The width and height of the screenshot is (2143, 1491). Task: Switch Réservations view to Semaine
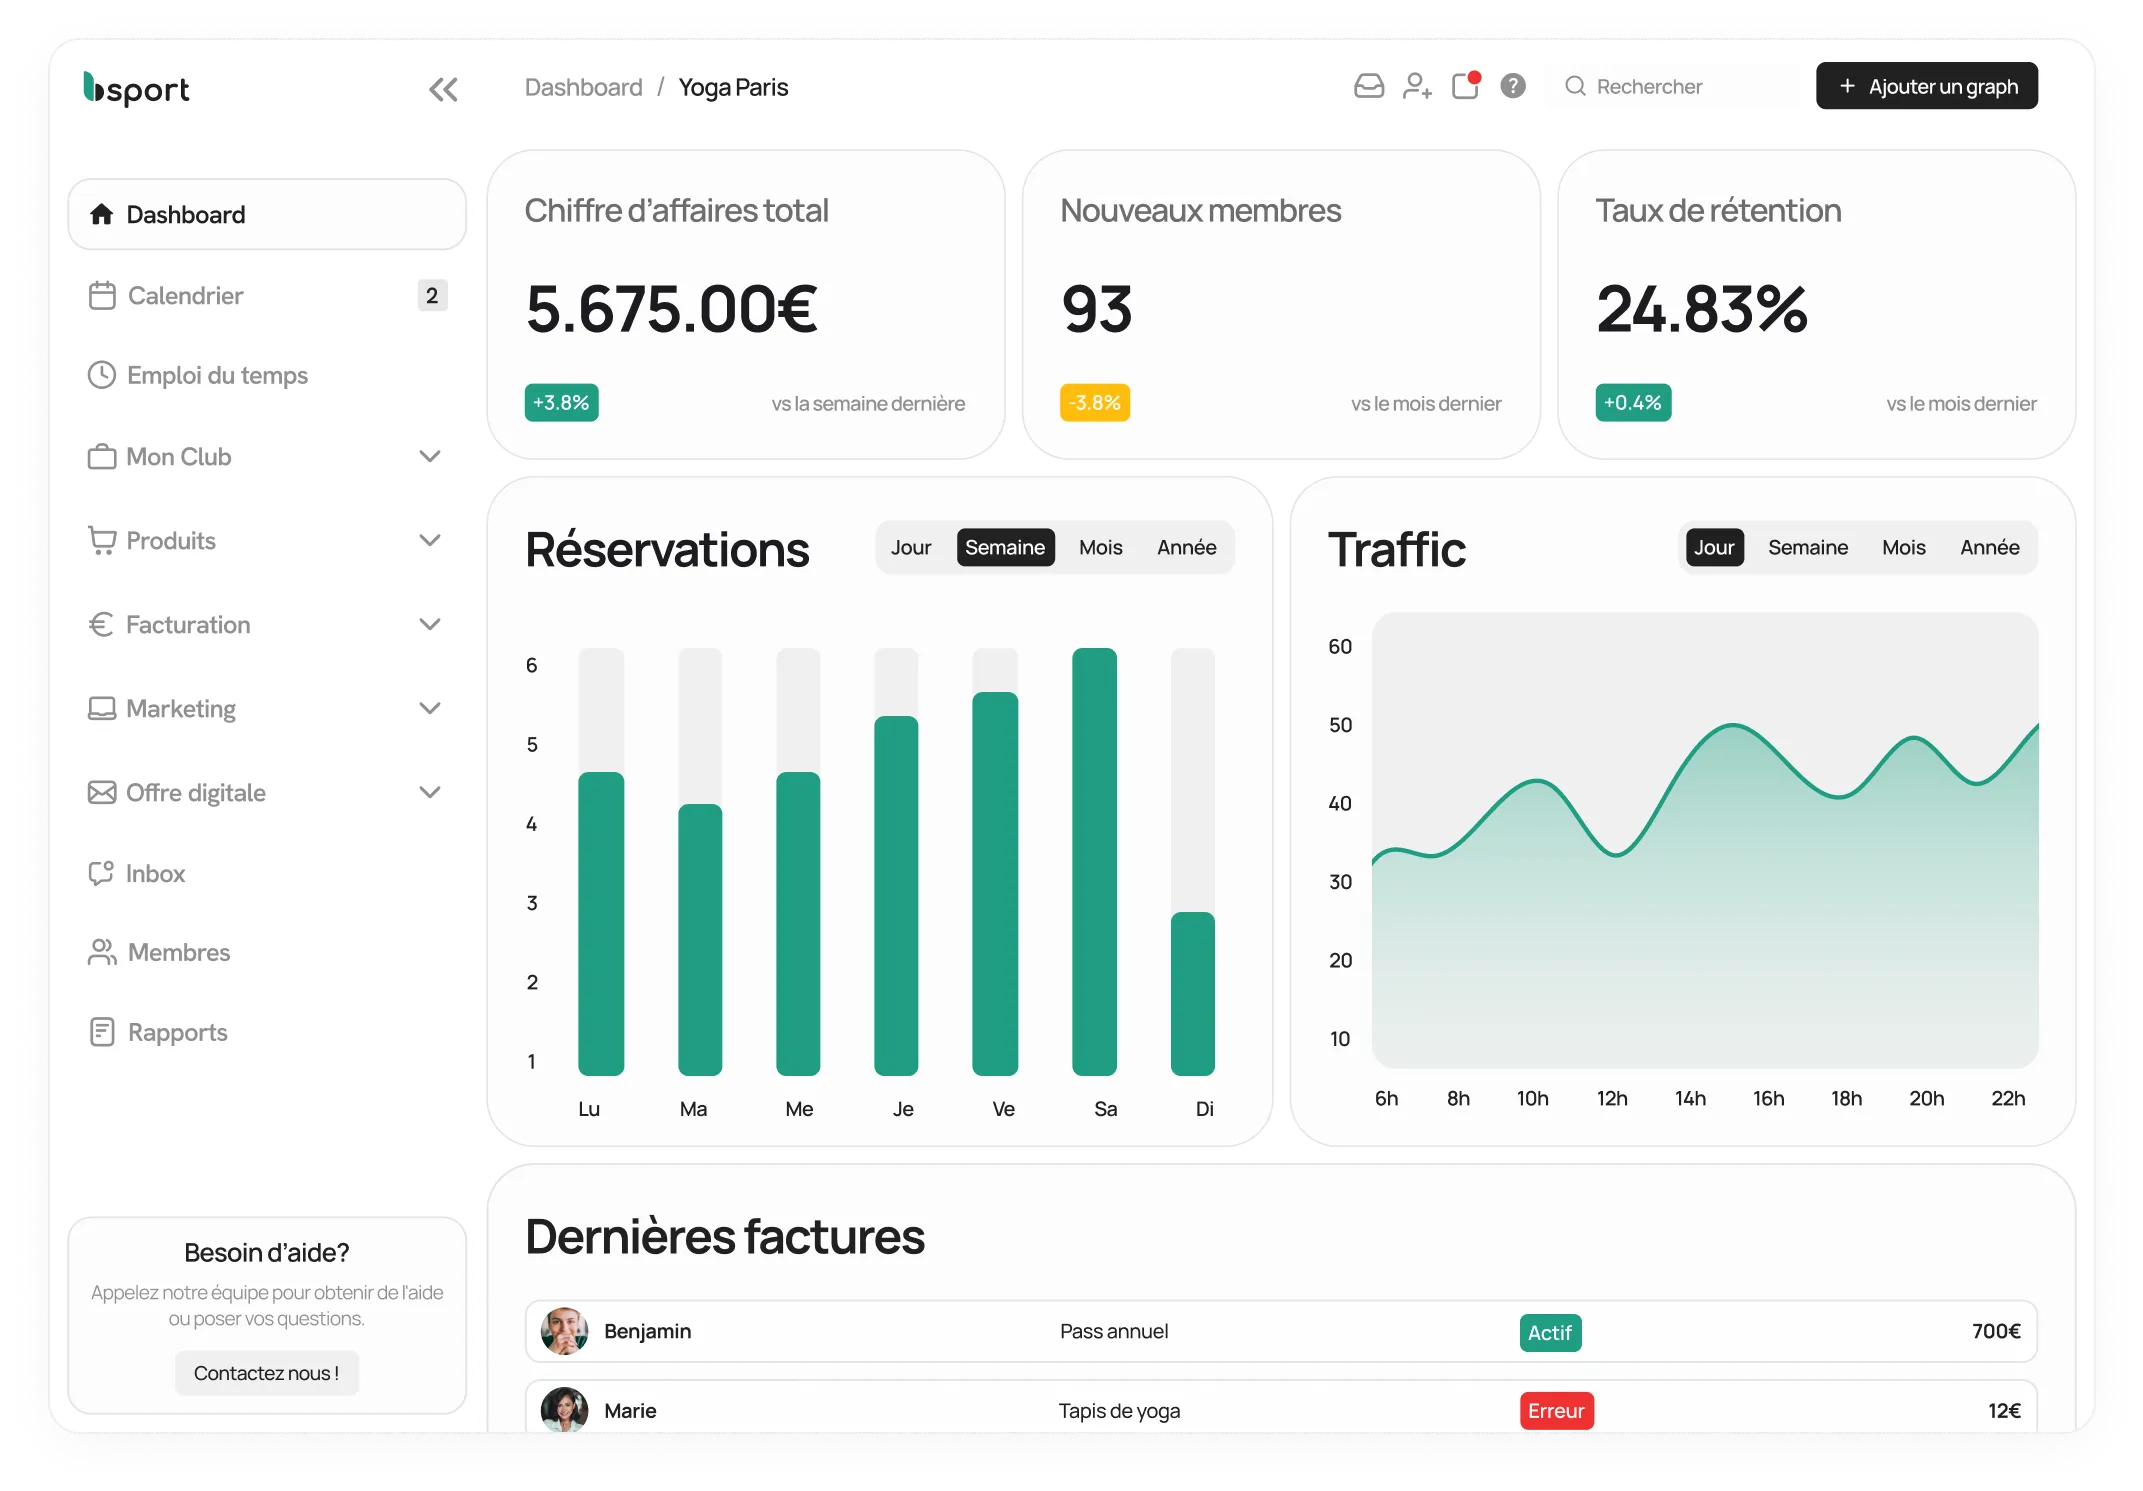[1005, 547]
